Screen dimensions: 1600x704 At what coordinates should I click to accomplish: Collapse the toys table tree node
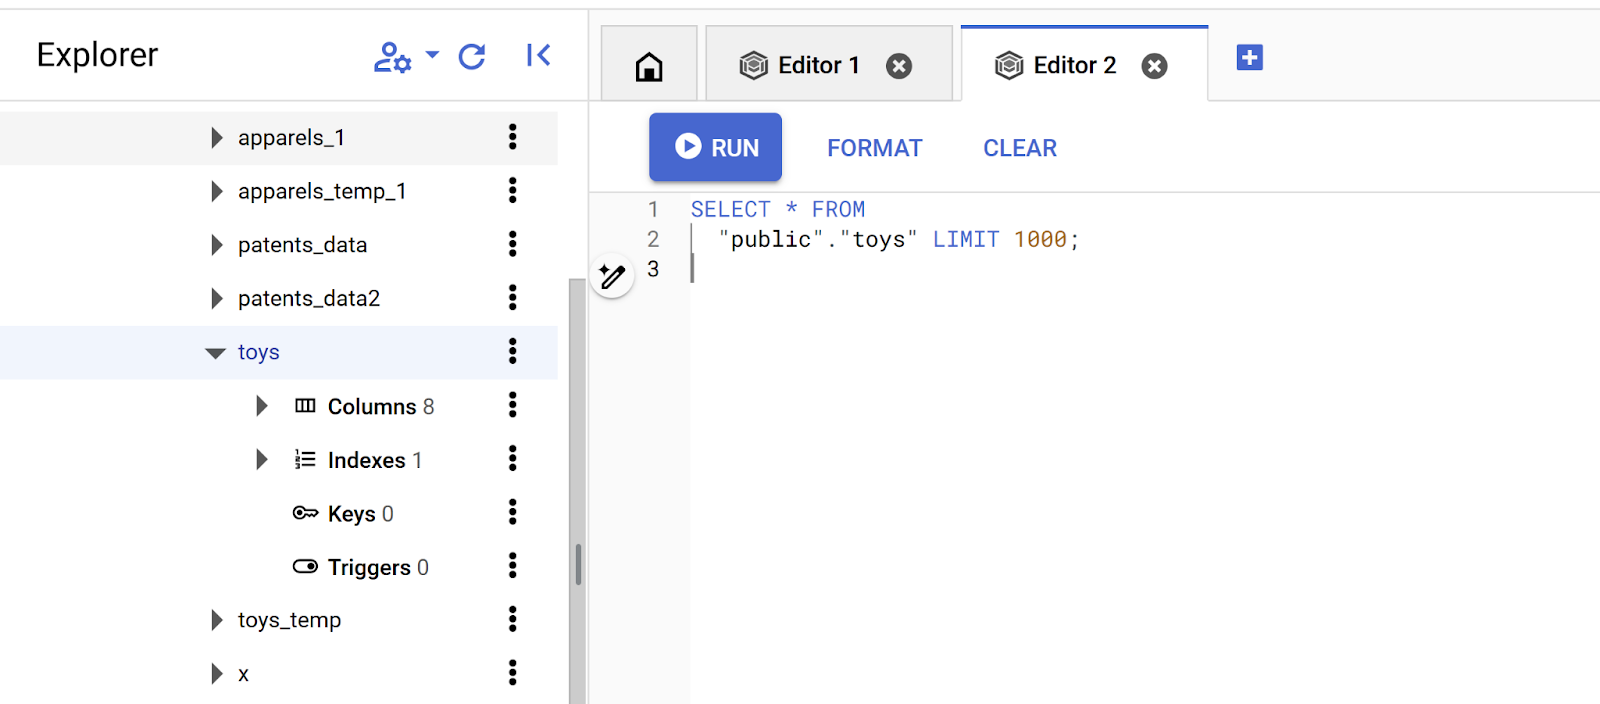pyautogui.click(x=215, y=353)
